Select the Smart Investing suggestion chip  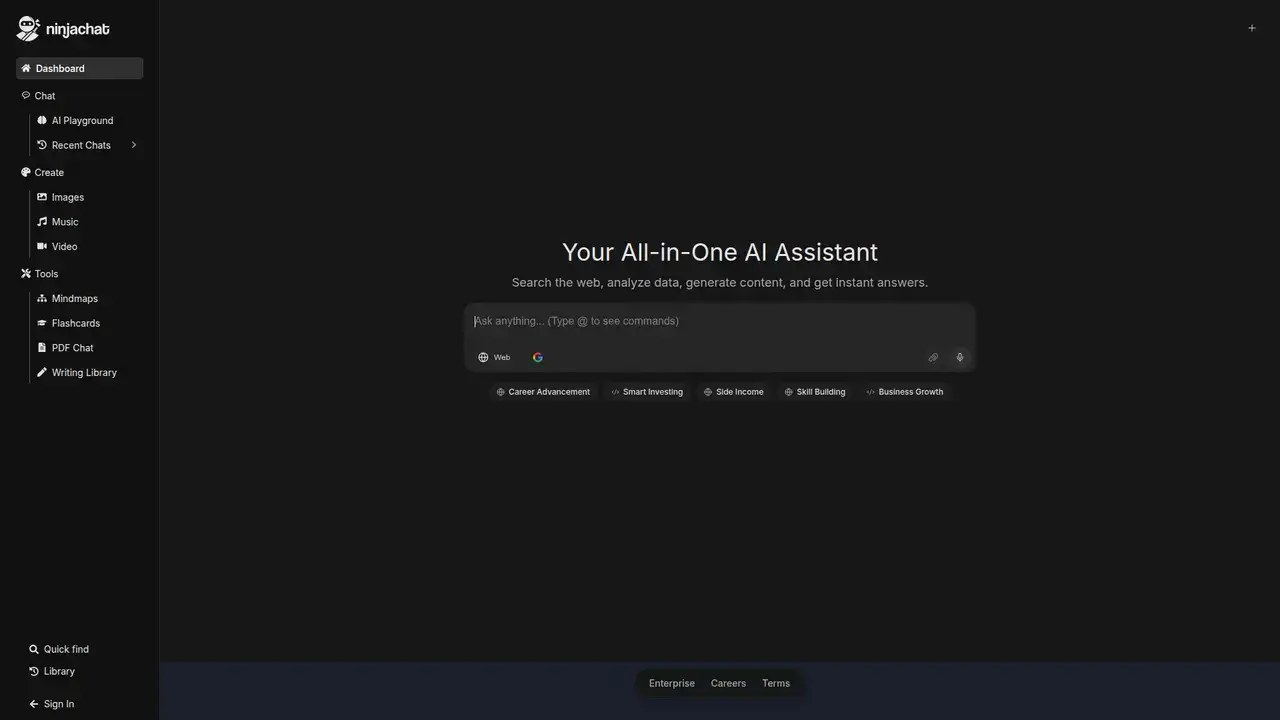coord(647,392)
